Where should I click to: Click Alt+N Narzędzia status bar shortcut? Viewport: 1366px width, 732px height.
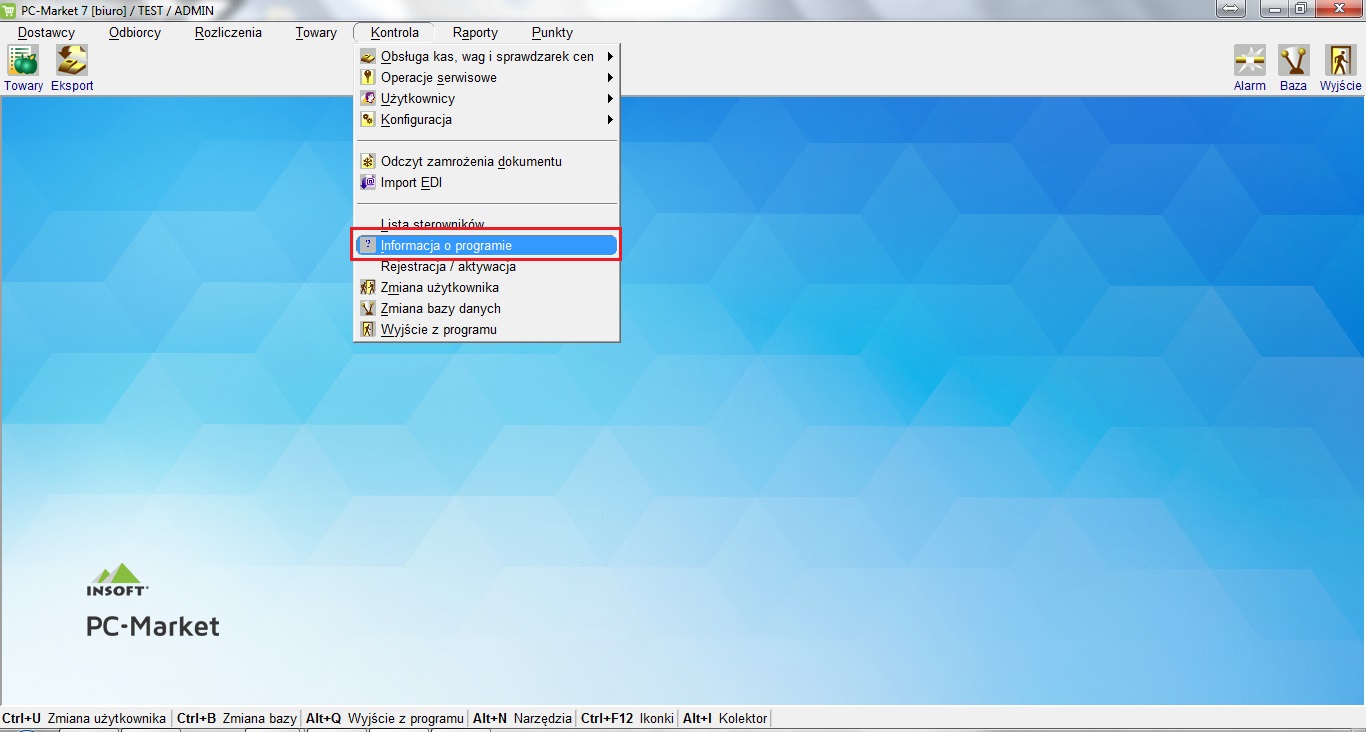point(522,718)
